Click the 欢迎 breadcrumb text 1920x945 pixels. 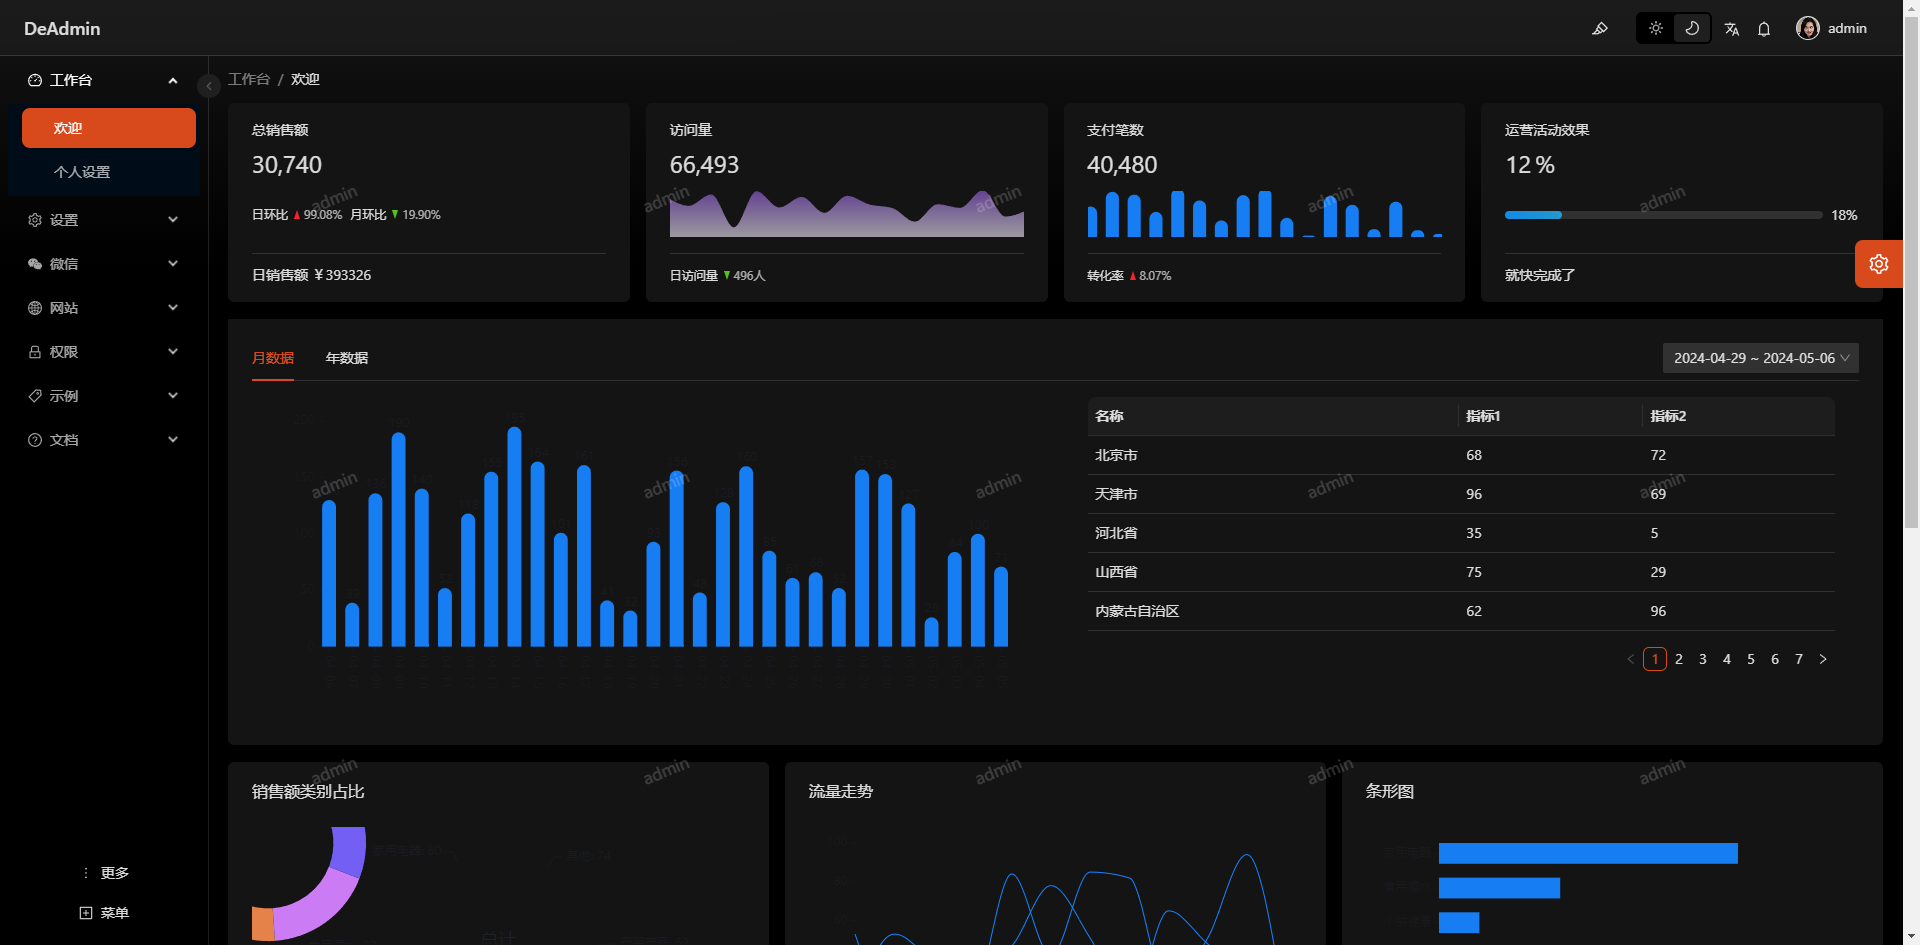(305, 79)
